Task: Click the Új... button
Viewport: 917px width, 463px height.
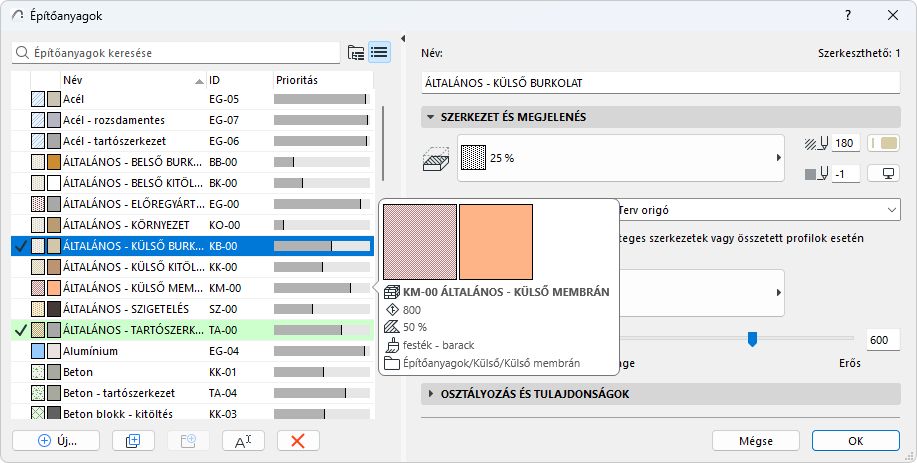Action: (56, 441)
